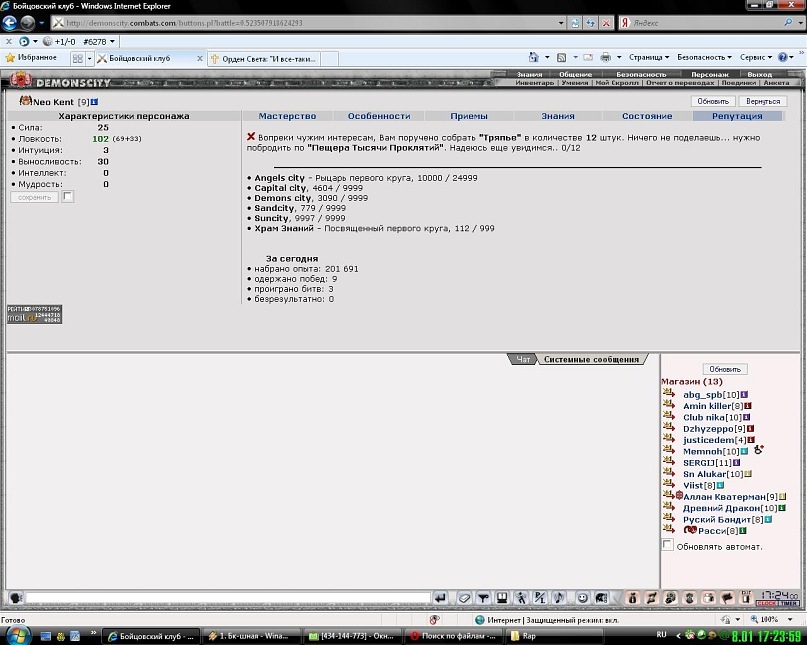This screenshot has height=645, width=807.
Task: Switch to the CLOCK mode toggle
Action: (x=766, y=603)
